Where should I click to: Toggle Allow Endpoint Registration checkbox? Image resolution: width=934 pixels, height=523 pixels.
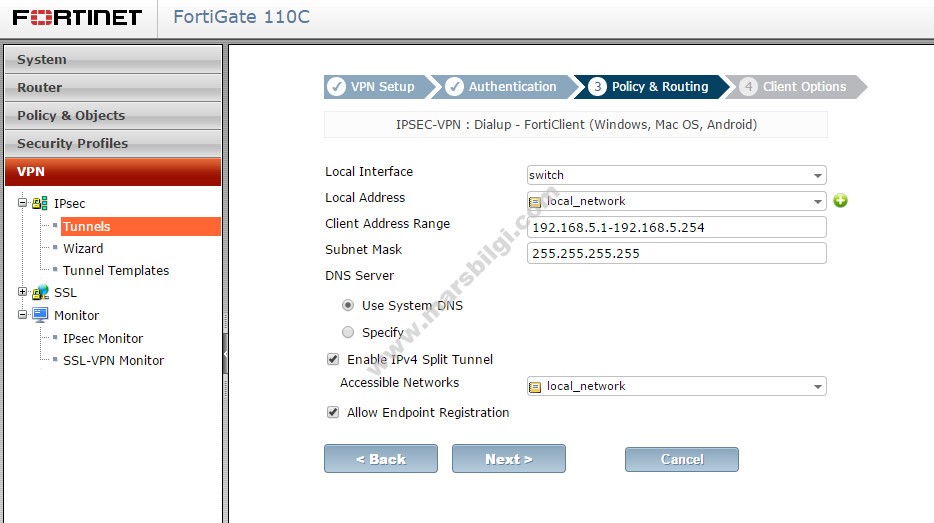point(333,412)
